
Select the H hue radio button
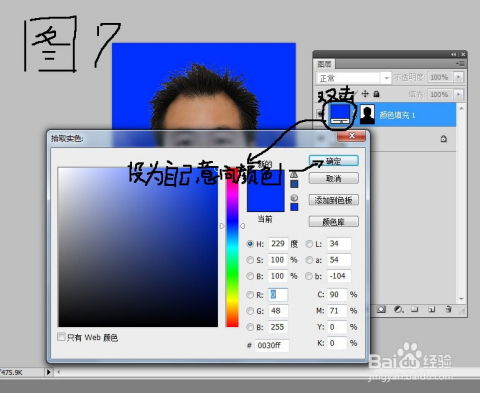(x=250, y=244)
